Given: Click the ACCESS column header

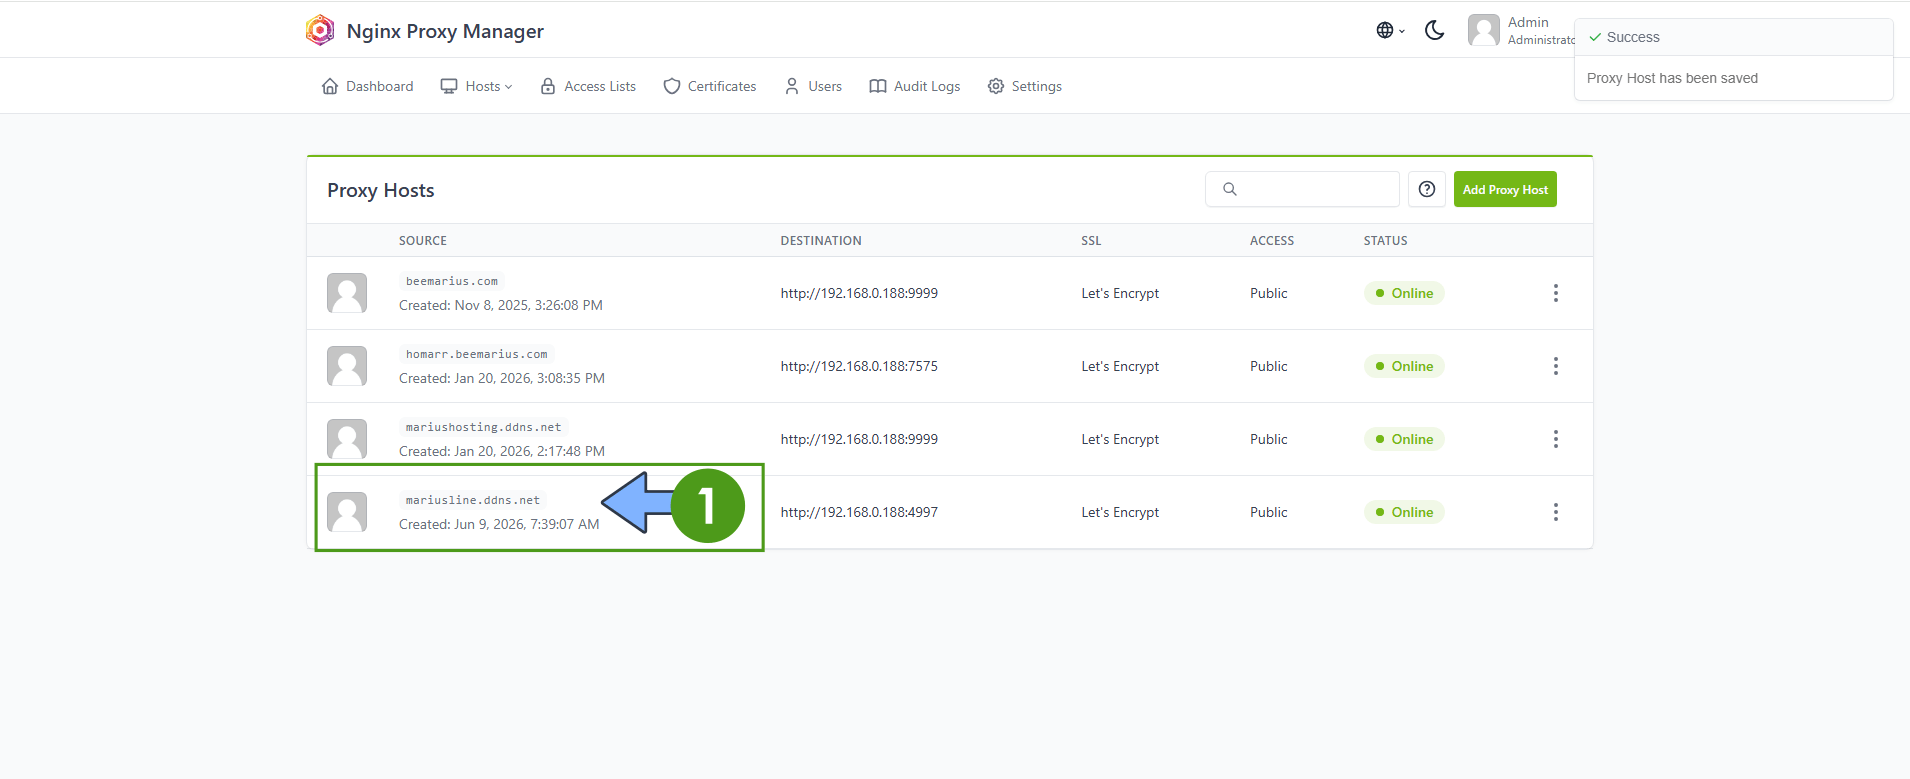Looking at the screenshot, I should pos(1272,241).
